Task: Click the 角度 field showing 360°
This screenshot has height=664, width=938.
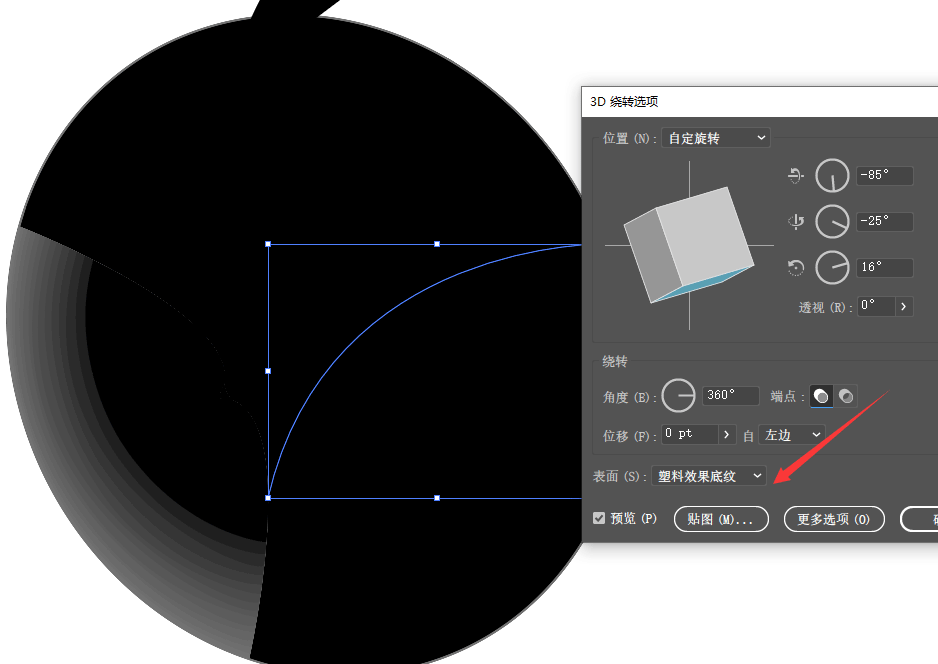Action: (x=730, y=395)
